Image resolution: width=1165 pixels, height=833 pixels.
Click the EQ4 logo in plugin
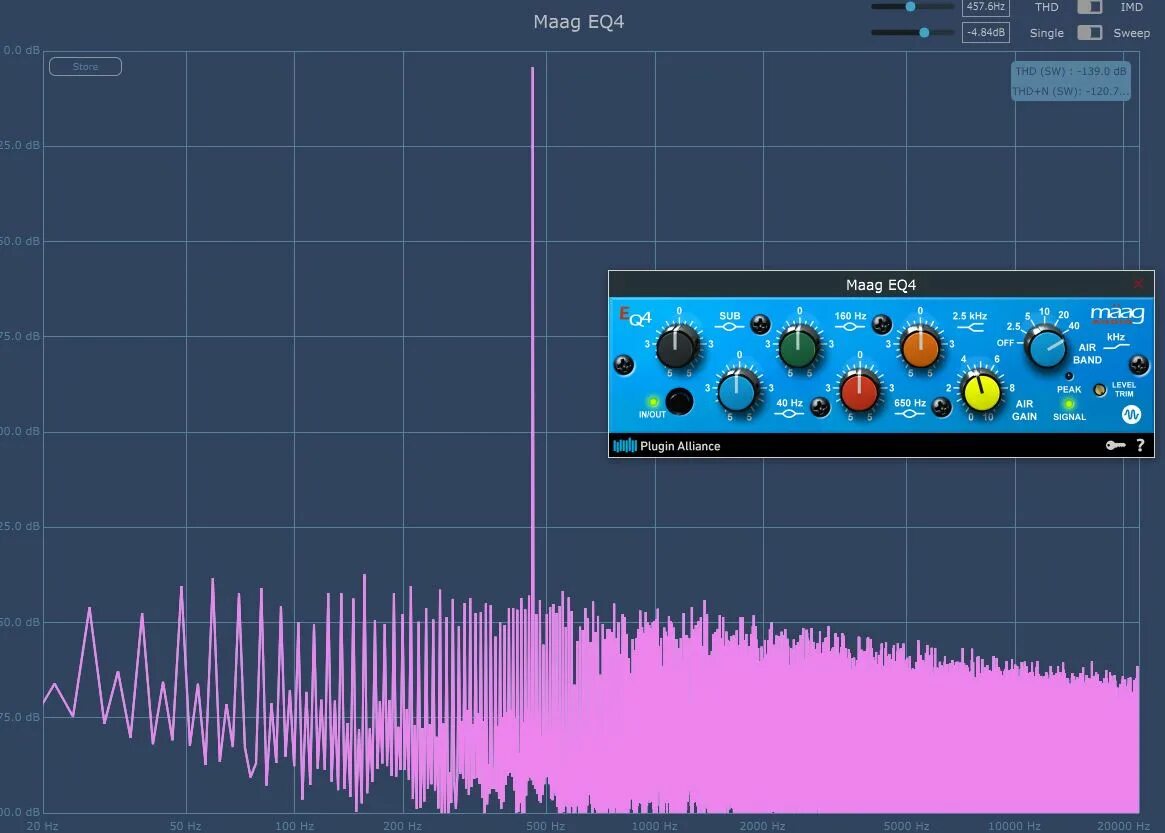pos(635,317)
